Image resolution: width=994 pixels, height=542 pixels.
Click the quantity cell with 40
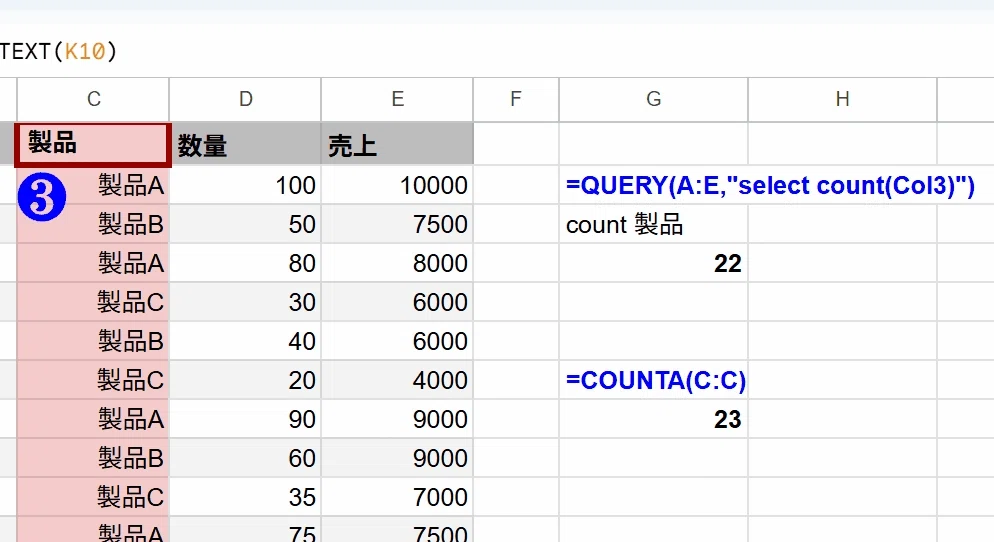[x=245, y=341]
